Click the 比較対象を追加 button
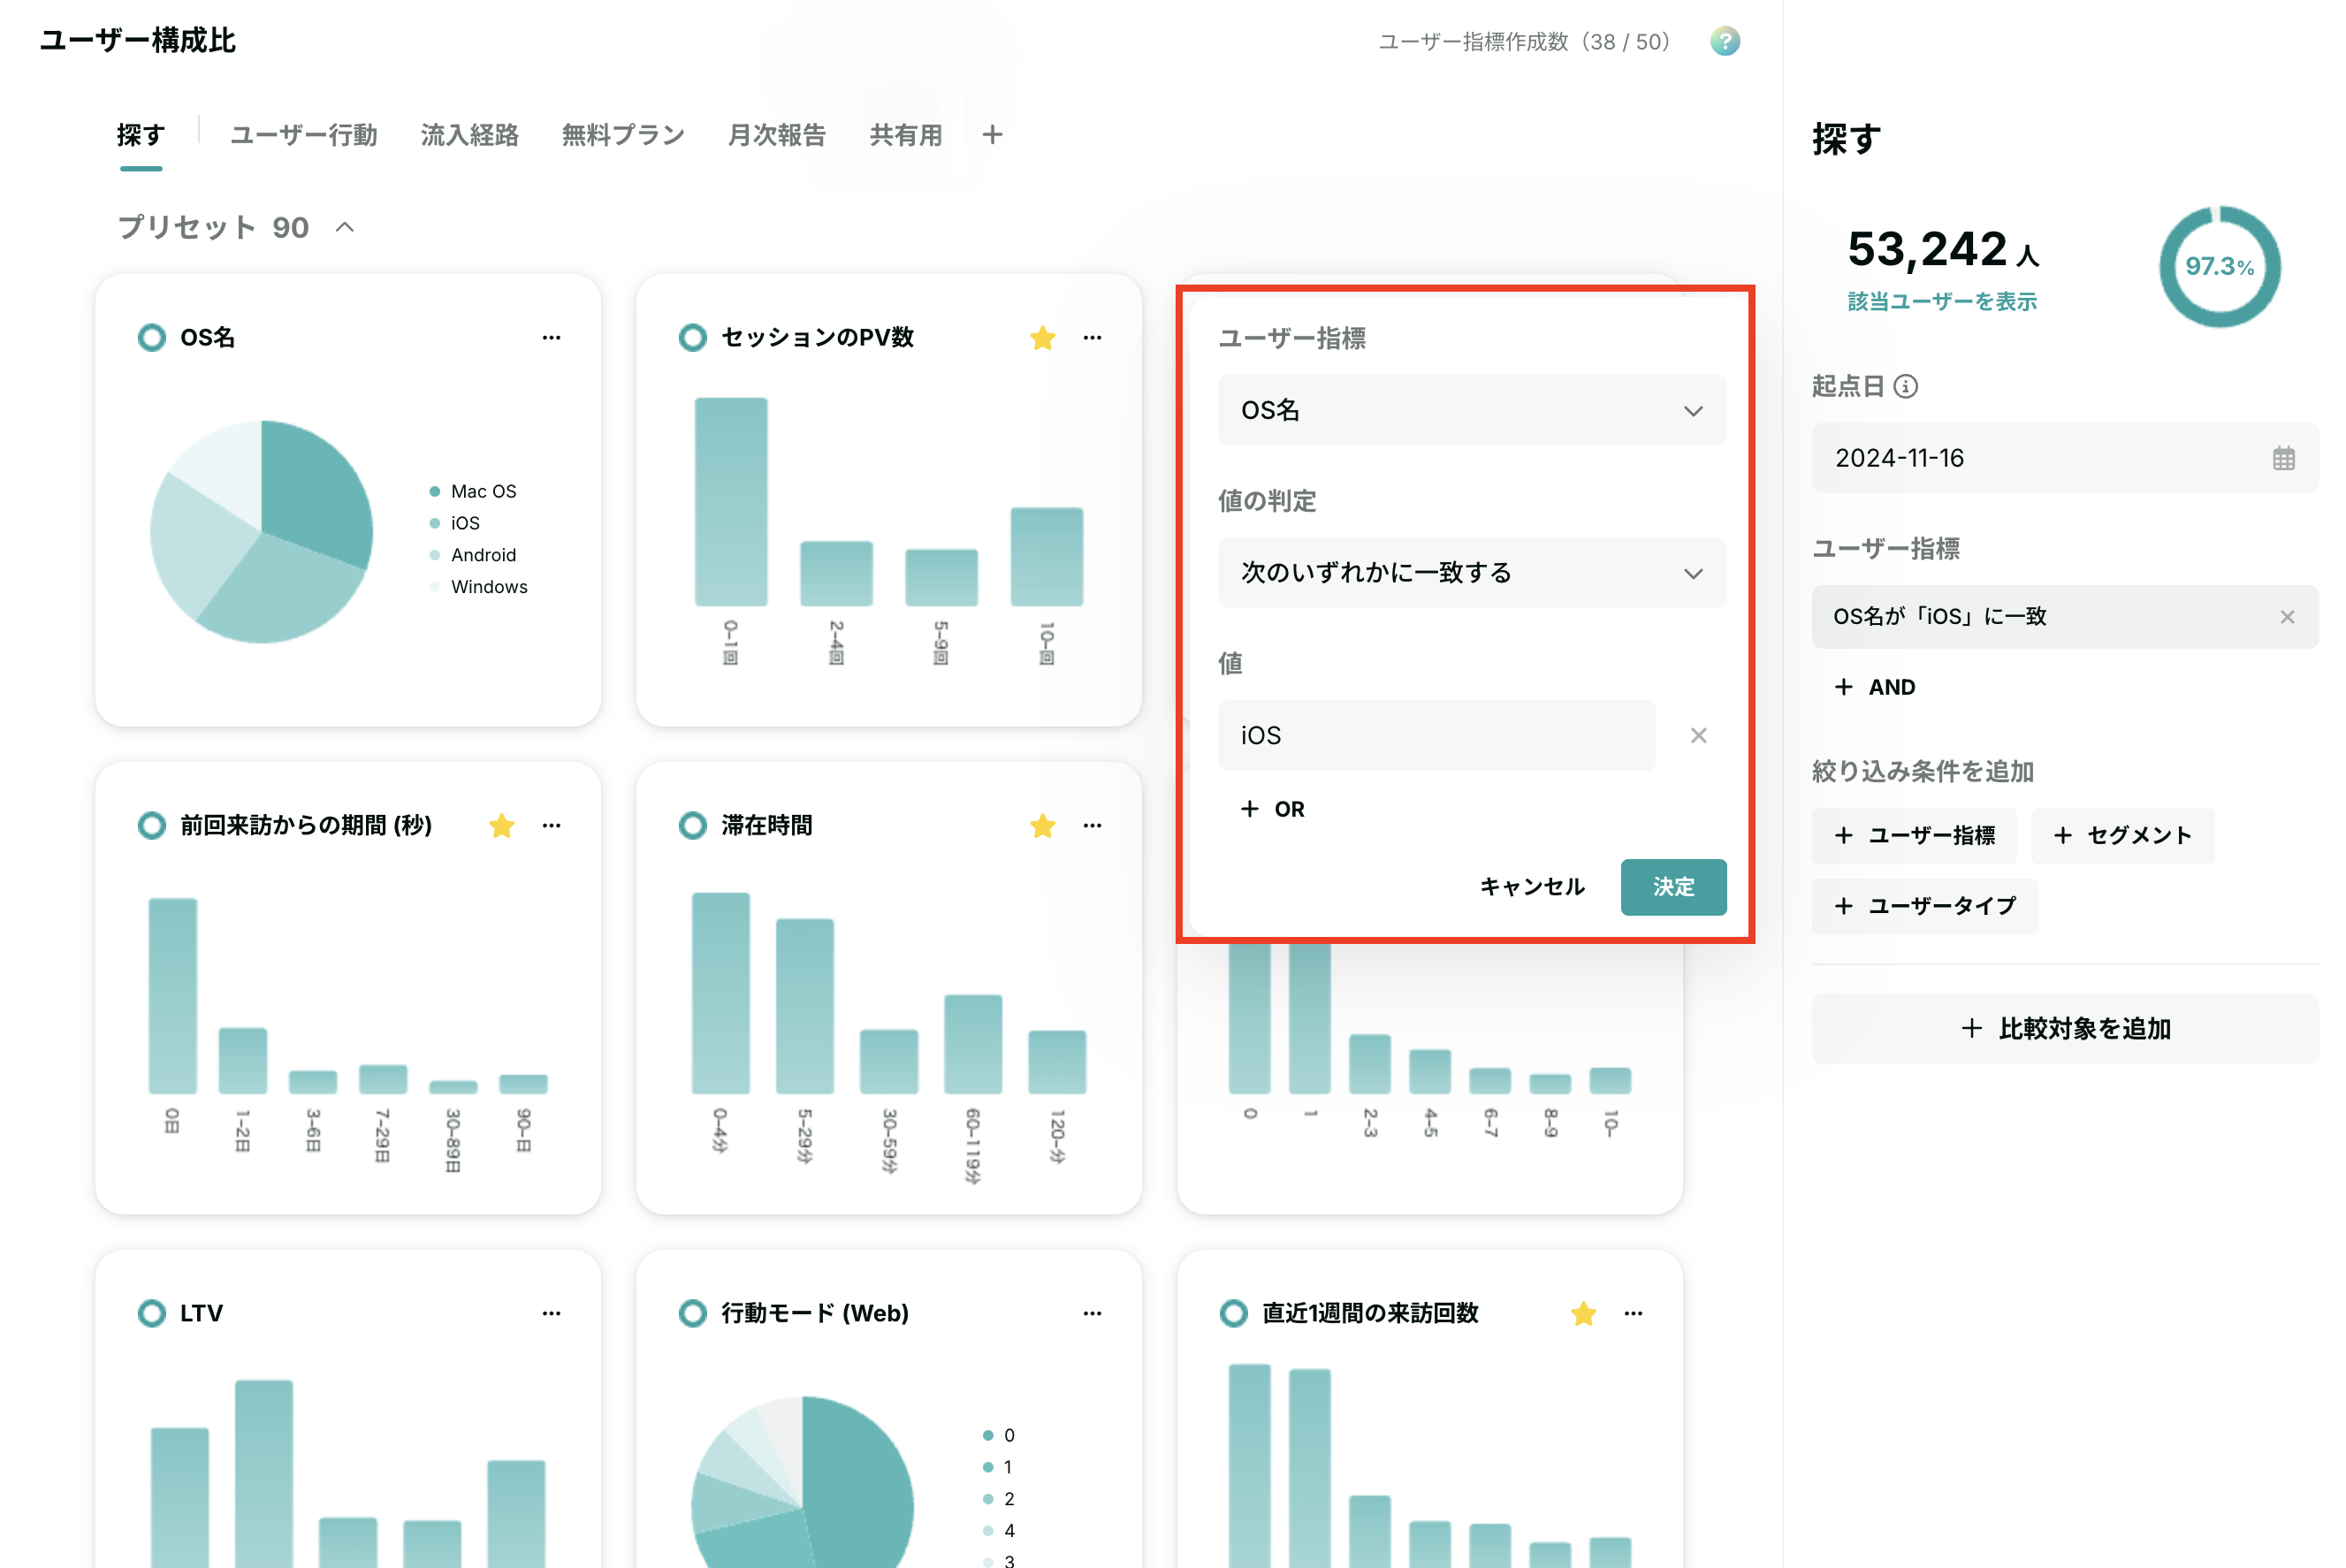Image resolution: width=2346 pixels, height=1568 pixels. pyautogui.click(x=2065, y=1029)
